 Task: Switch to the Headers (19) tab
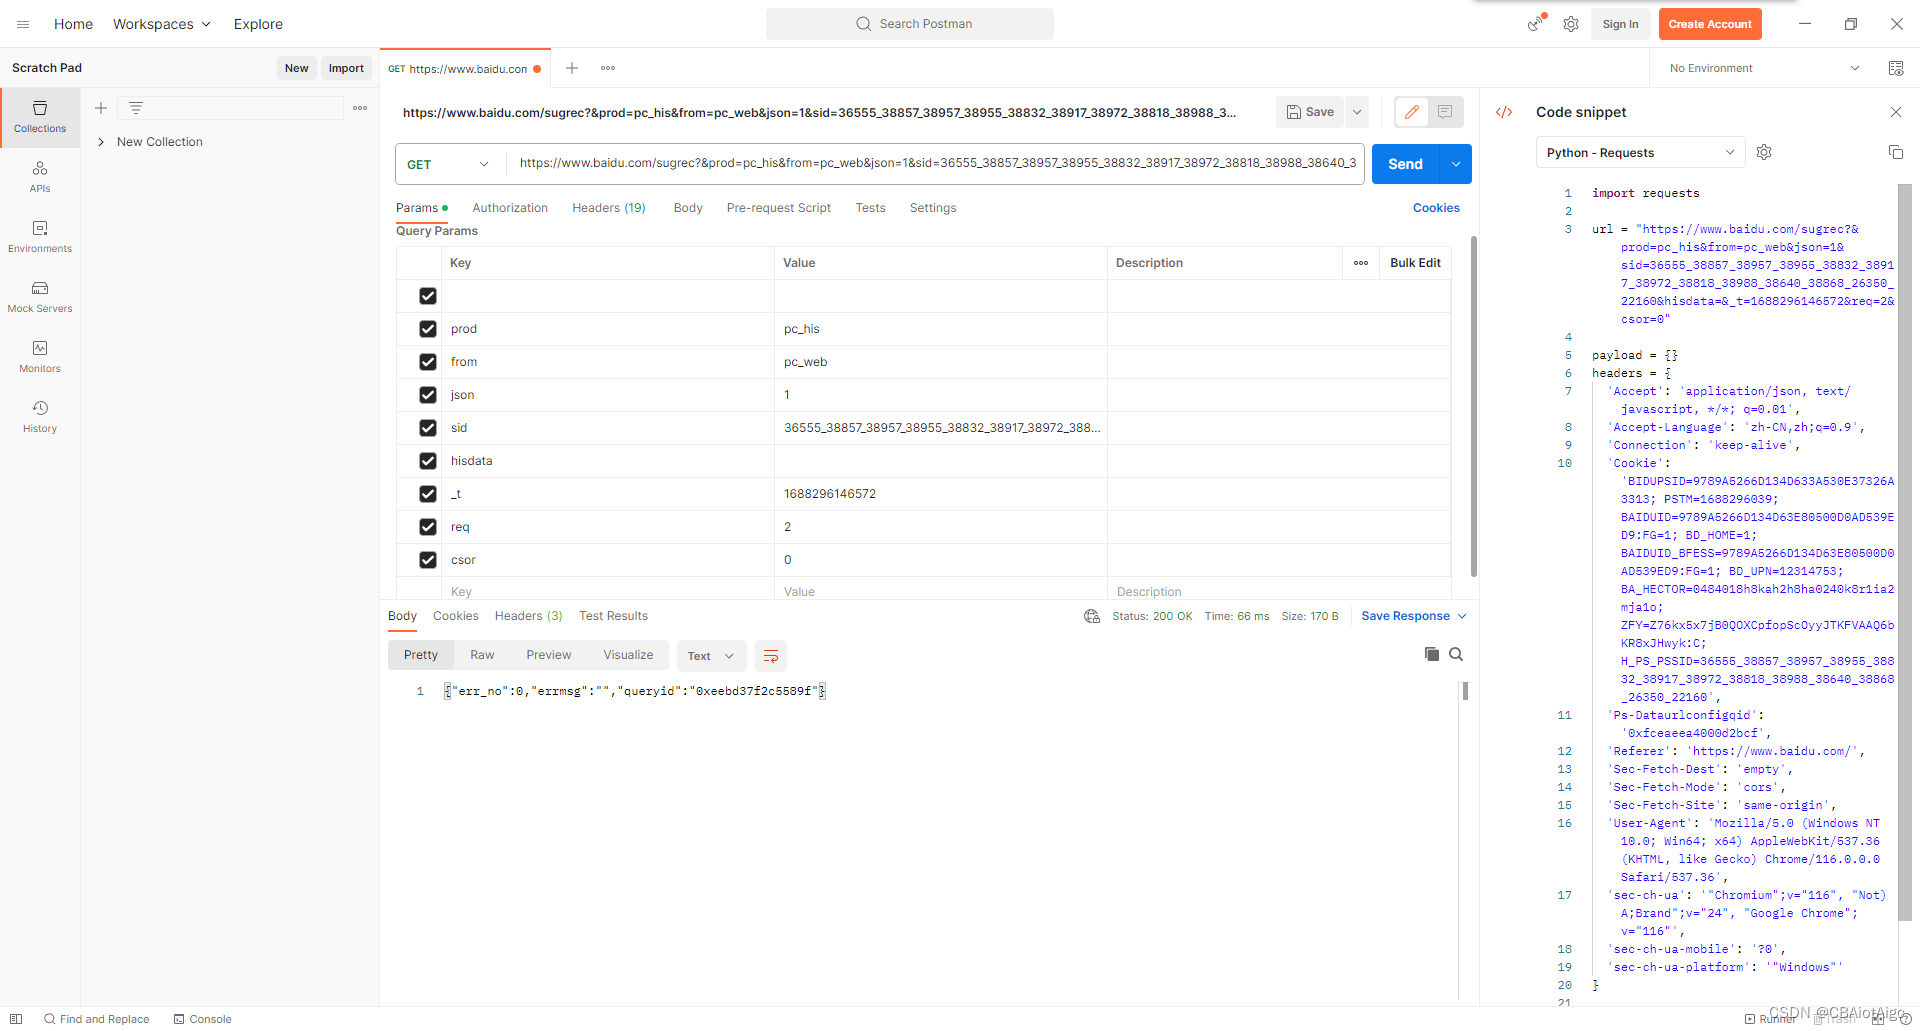click(x=609, y=208)
